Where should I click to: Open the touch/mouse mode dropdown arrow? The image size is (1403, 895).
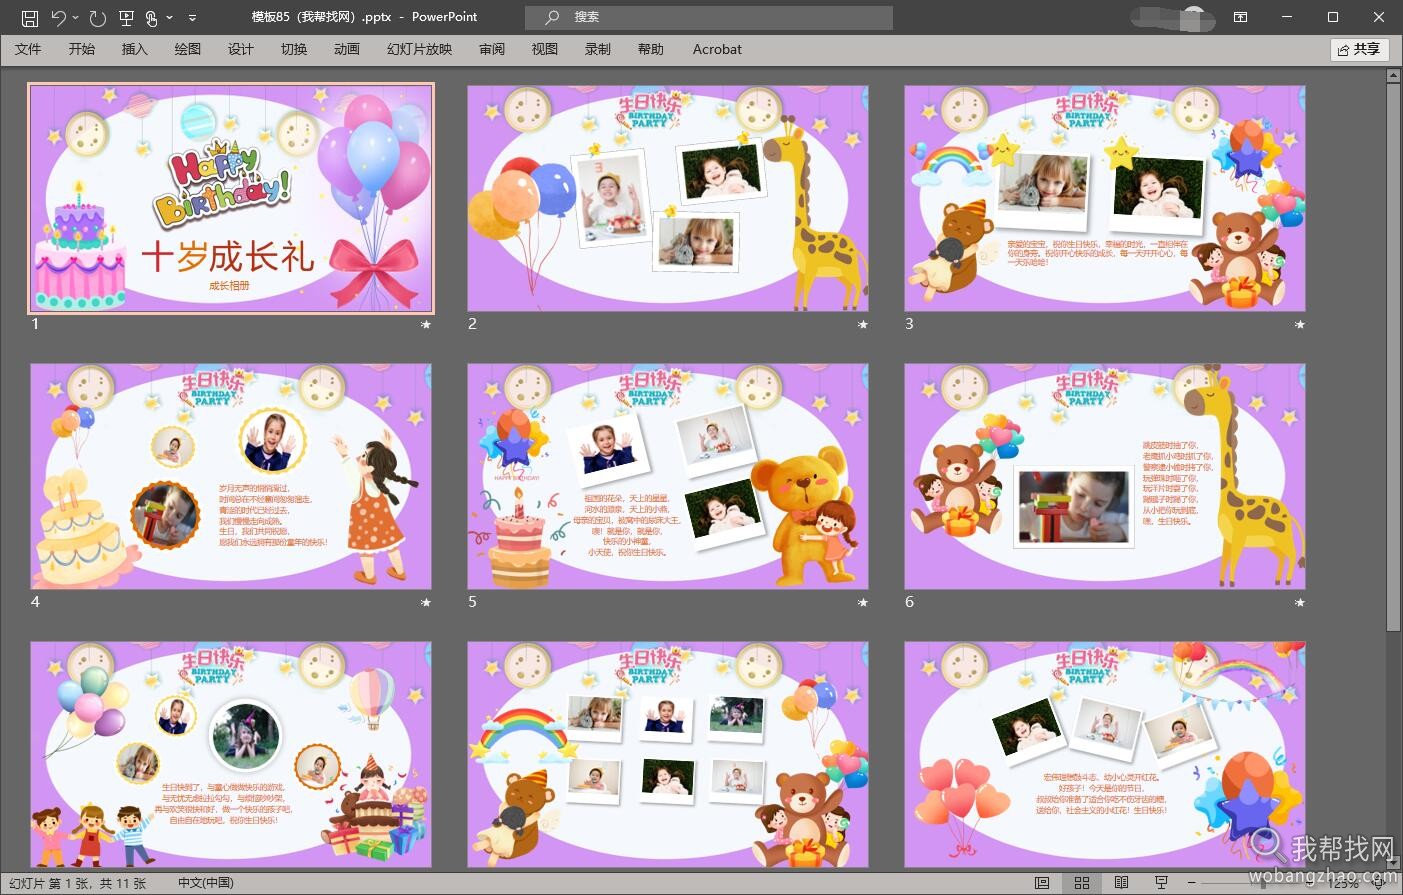[170, 17]
